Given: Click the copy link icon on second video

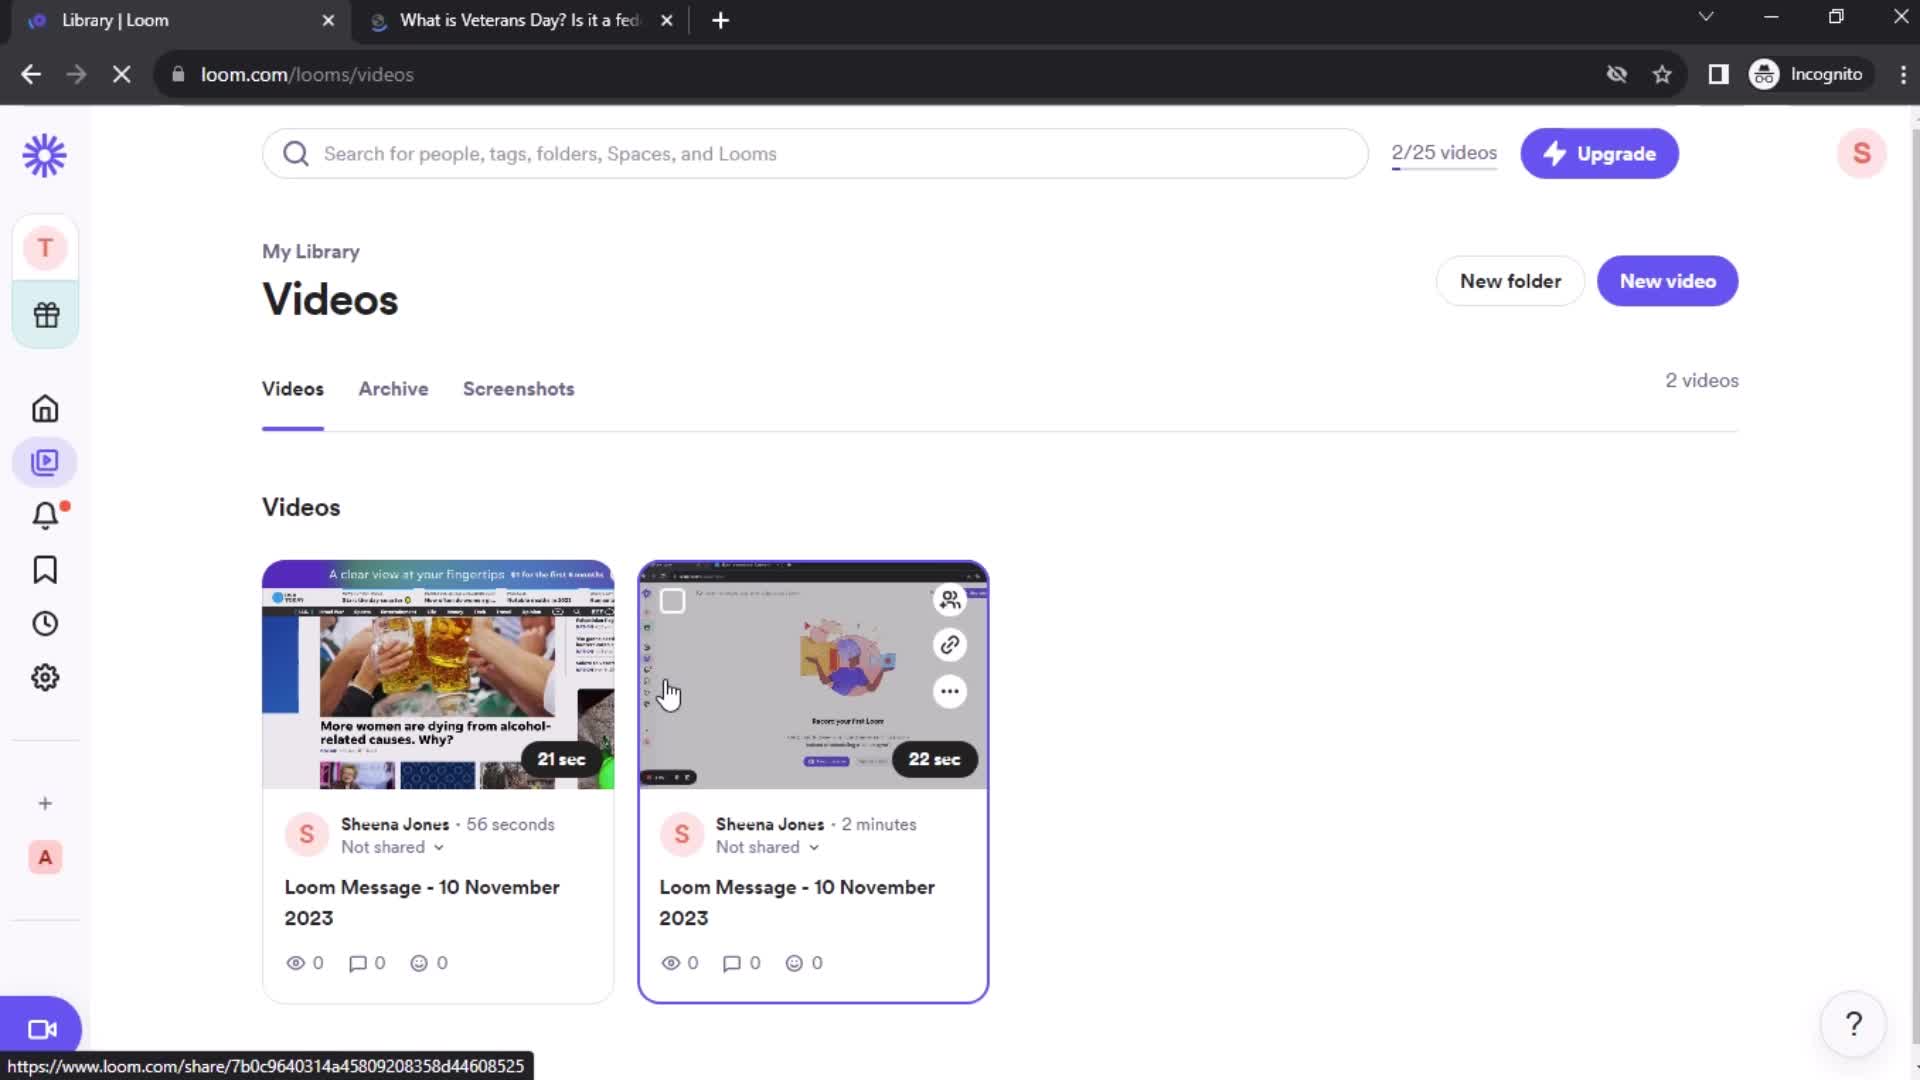Looking at the screenshot, I should tap(949, 645).
